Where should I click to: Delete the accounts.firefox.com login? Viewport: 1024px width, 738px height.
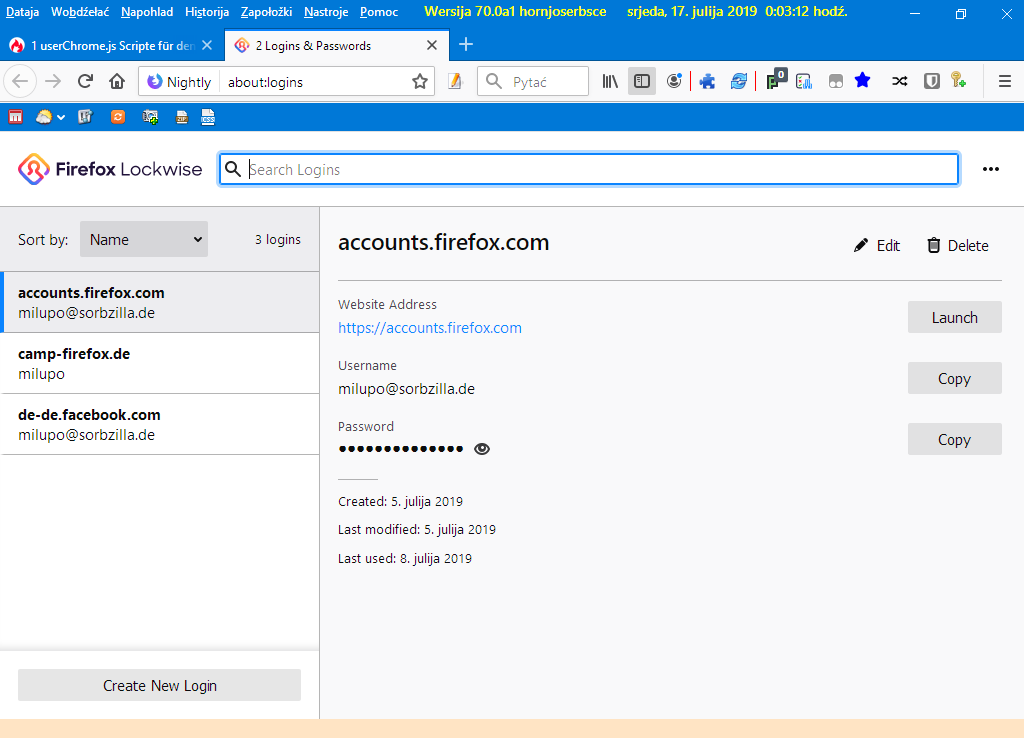point(957,246)
